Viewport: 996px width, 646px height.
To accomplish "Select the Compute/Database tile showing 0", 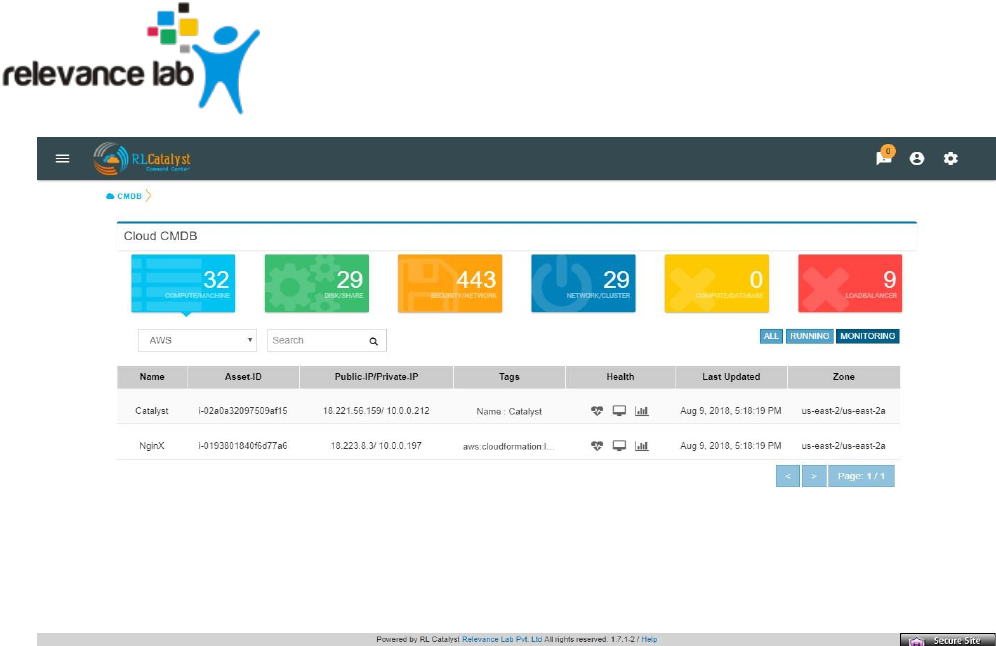I will (x=717, y=283).
